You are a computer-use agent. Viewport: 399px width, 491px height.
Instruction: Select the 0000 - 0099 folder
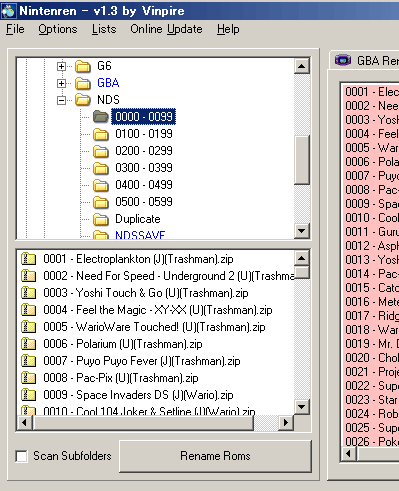[144, 117]
